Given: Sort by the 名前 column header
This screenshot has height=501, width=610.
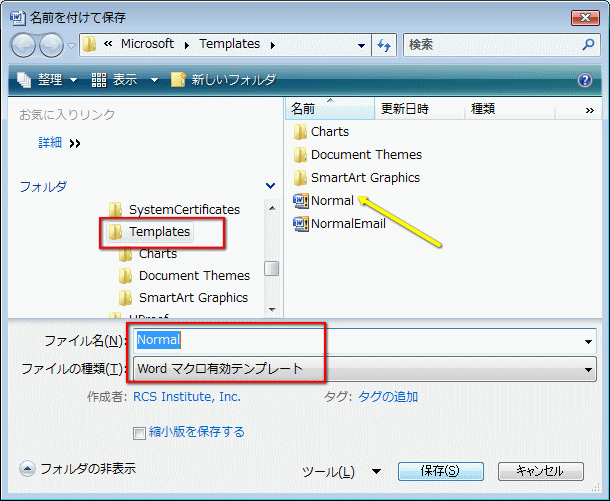Looking at the screenshot, I should [330, 109].
